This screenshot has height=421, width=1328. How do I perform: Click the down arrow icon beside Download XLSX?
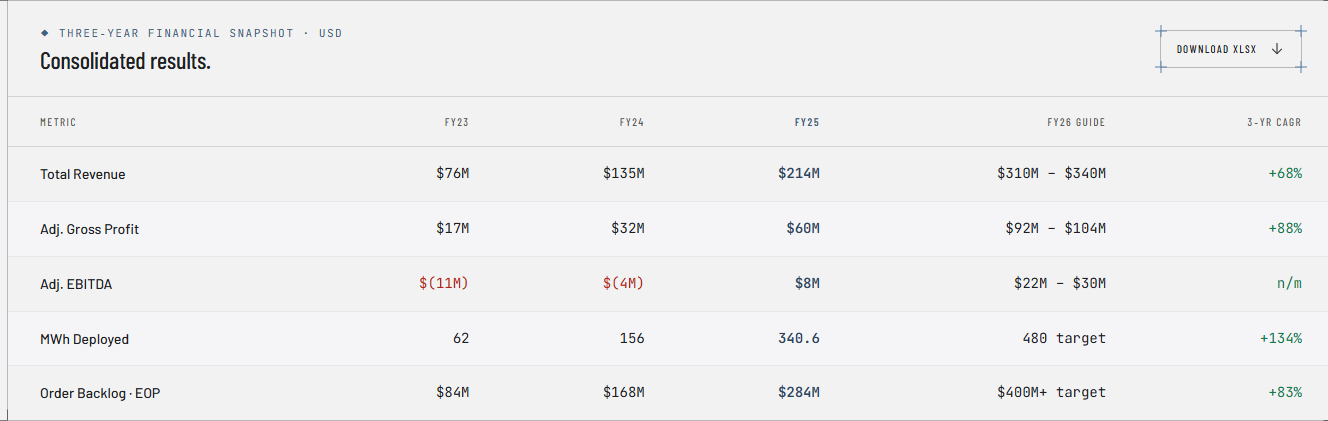click(x=1277, y=49)
